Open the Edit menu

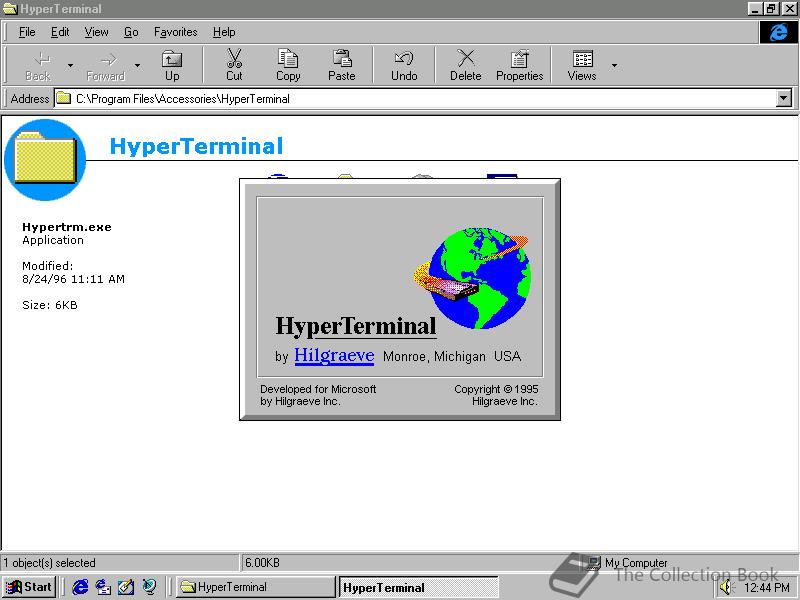point(60,32)
